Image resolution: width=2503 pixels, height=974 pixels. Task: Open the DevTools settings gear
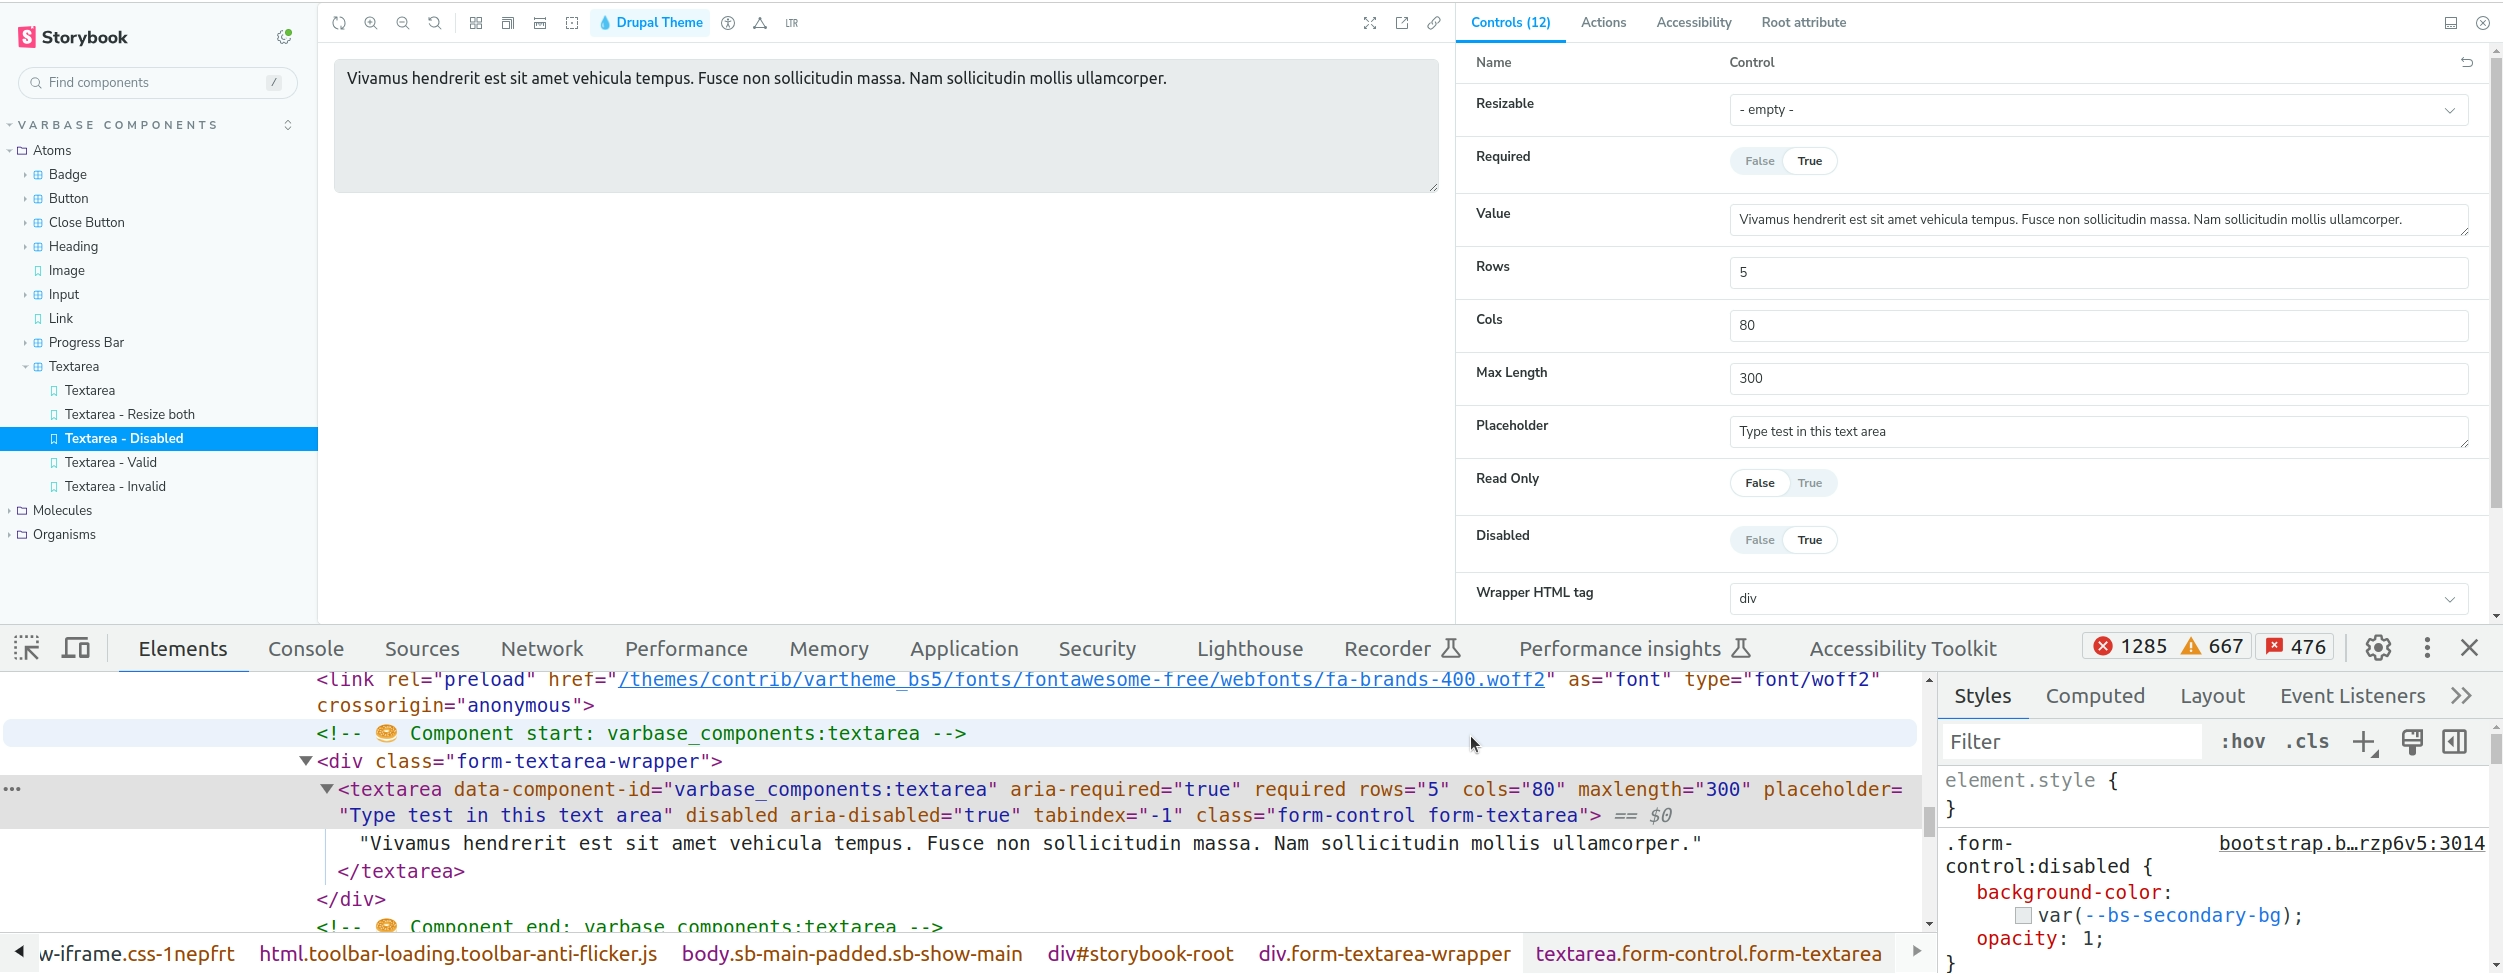click(x=2378, y=648)
